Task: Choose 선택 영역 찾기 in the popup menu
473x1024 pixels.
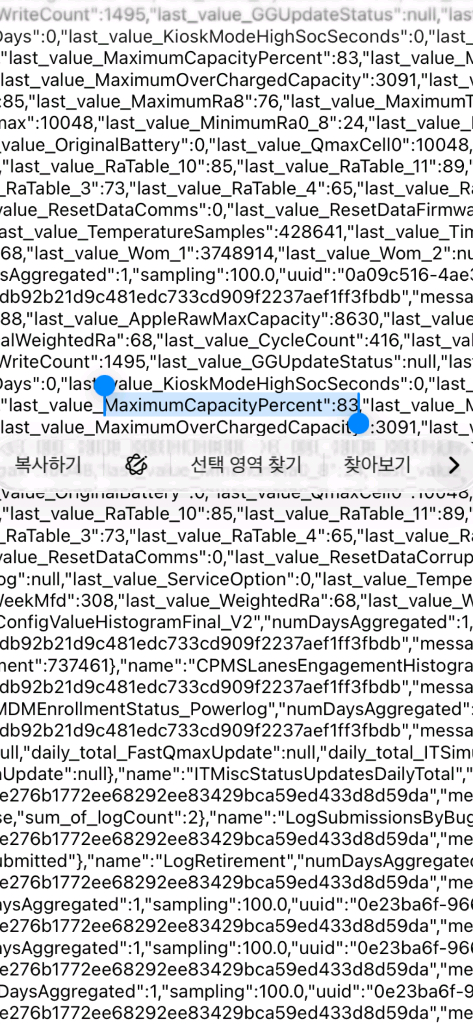Action: (x=246, y=465)
